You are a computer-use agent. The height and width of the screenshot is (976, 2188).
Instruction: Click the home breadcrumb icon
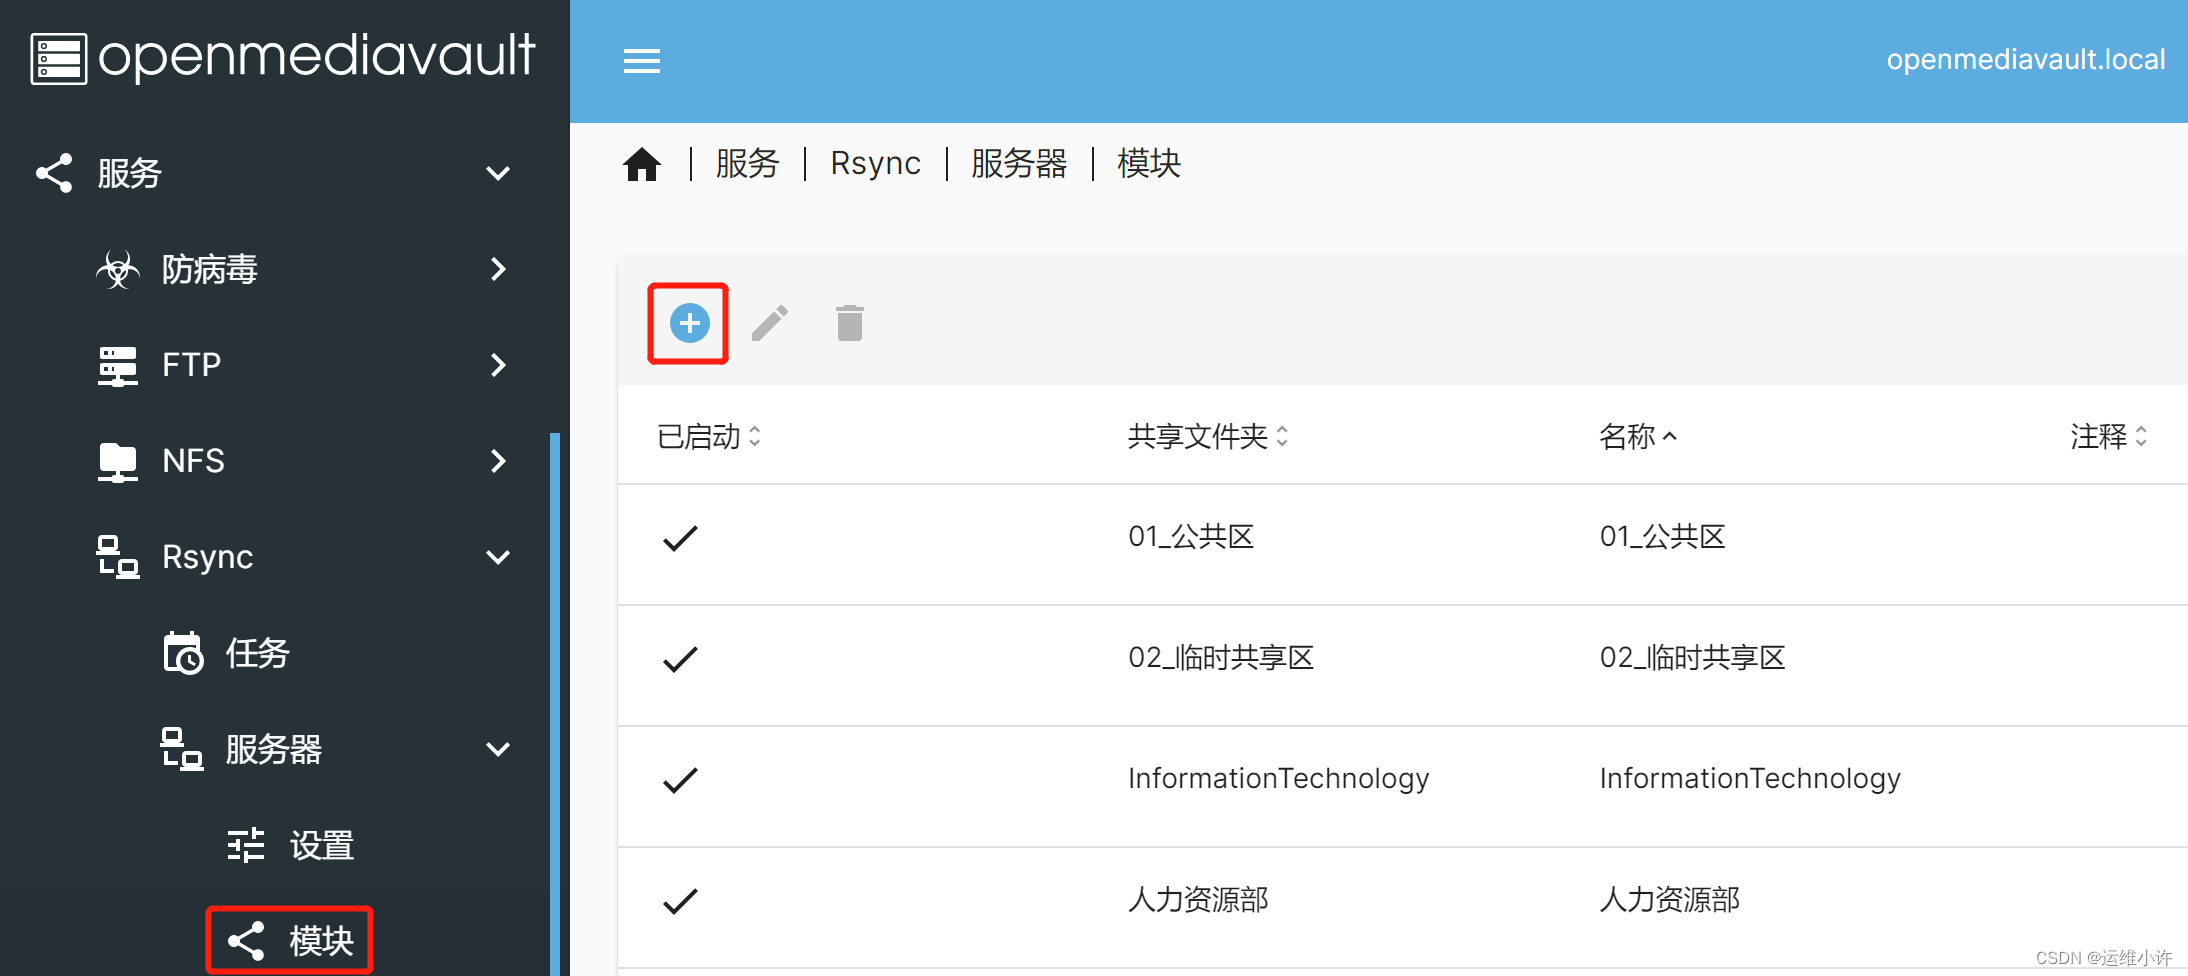point(641,163)
